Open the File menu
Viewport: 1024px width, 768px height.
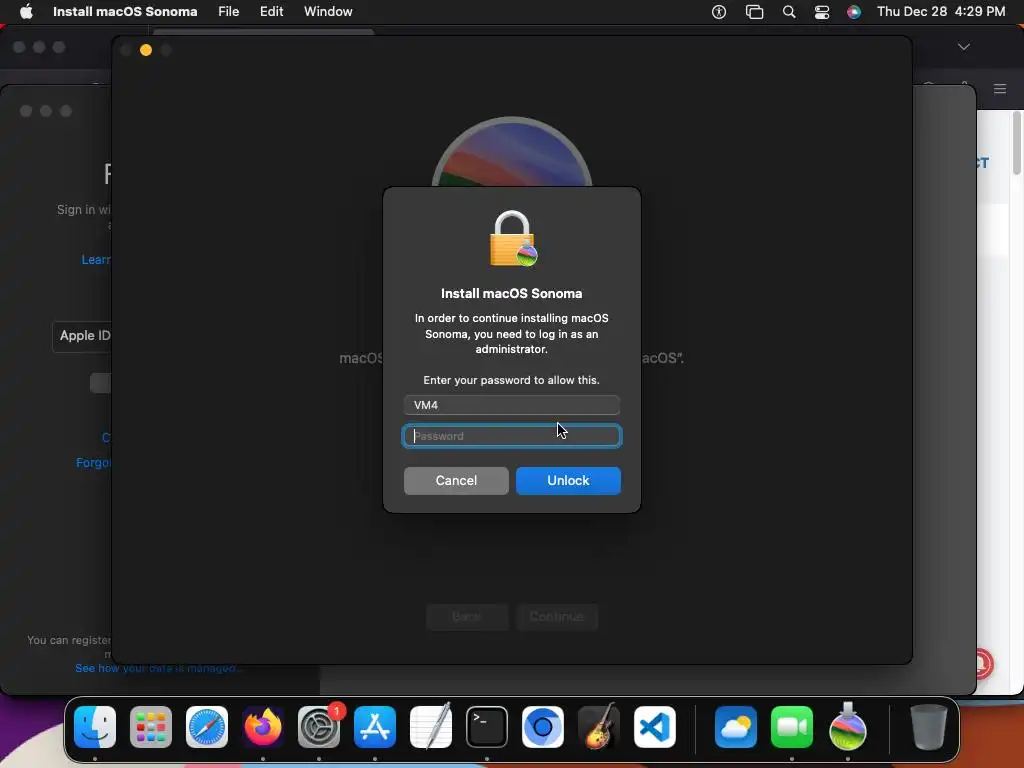(x=229, y=11)
